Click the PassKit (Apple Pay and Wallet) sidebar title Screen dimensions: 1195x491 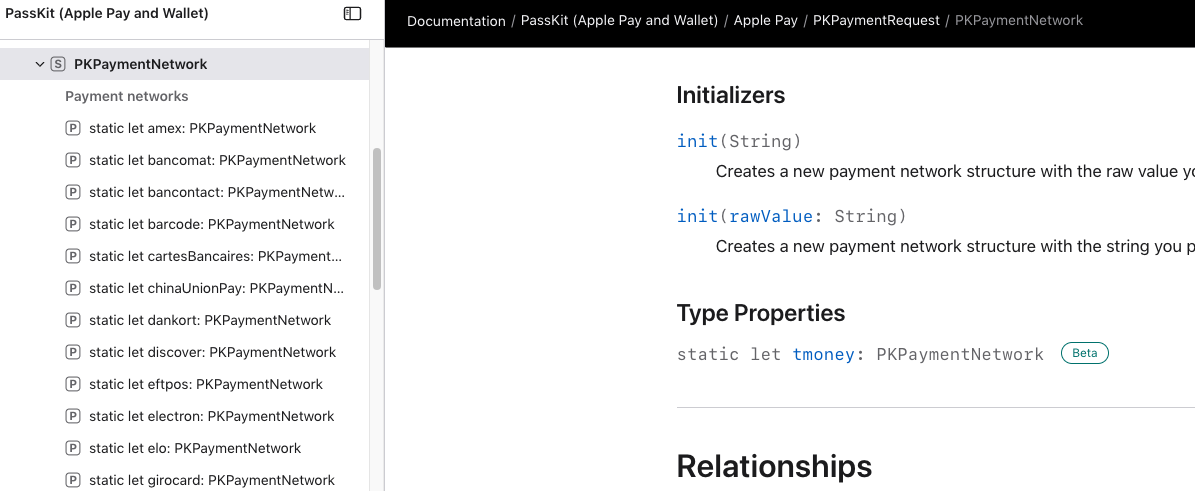(107, 13)
